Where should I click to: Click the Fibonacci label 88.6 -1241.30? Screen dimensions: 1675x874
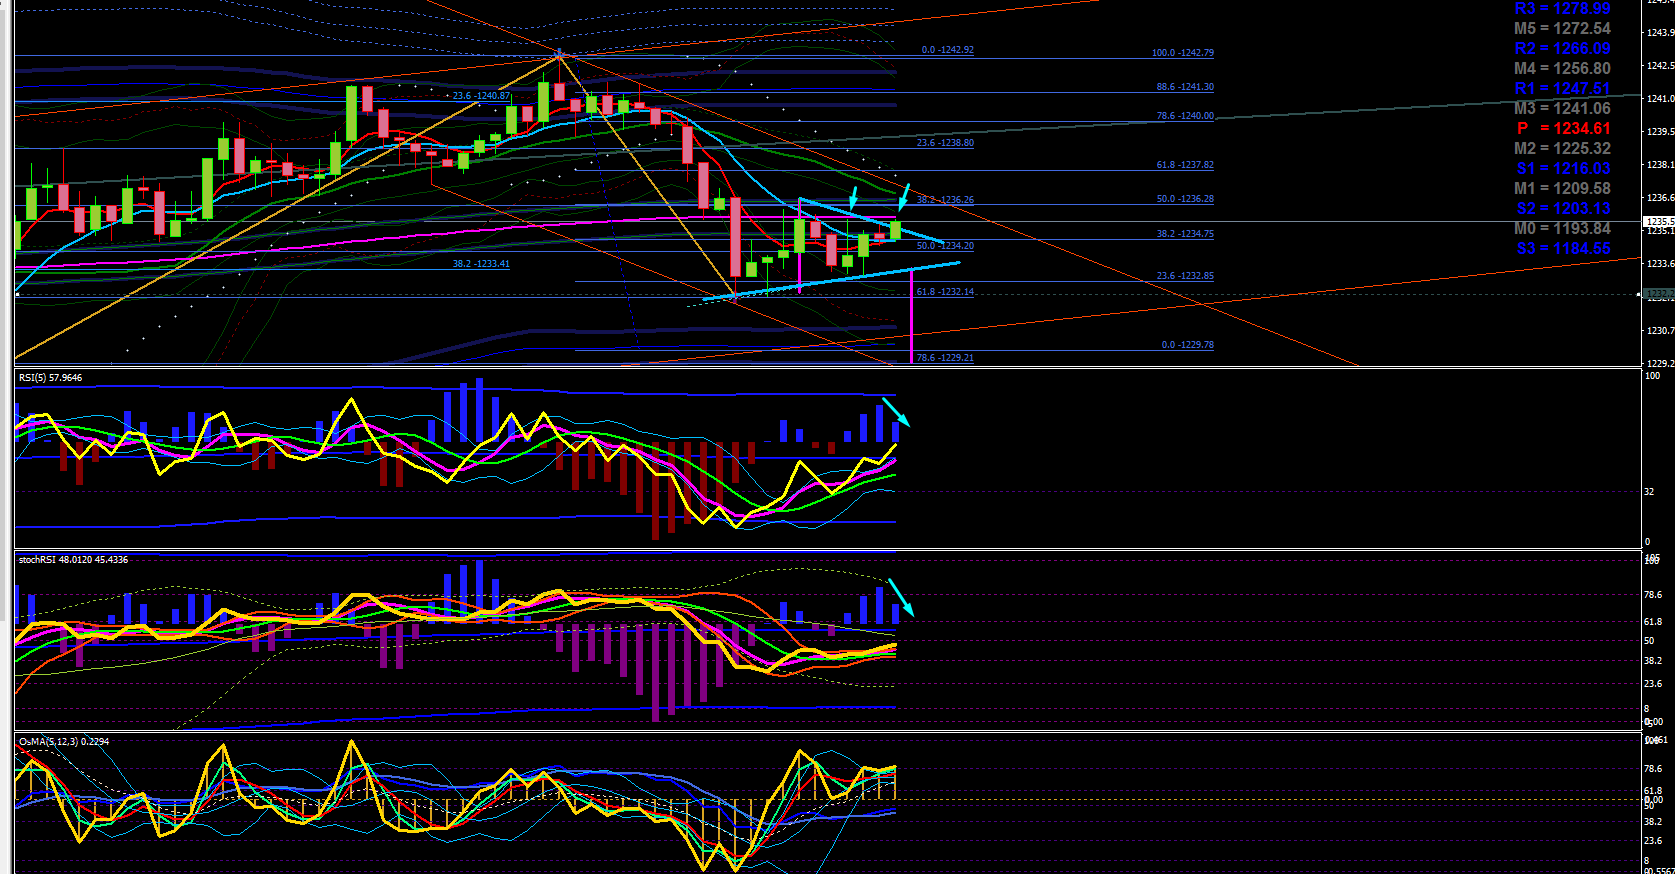(x=1185, y=87)
